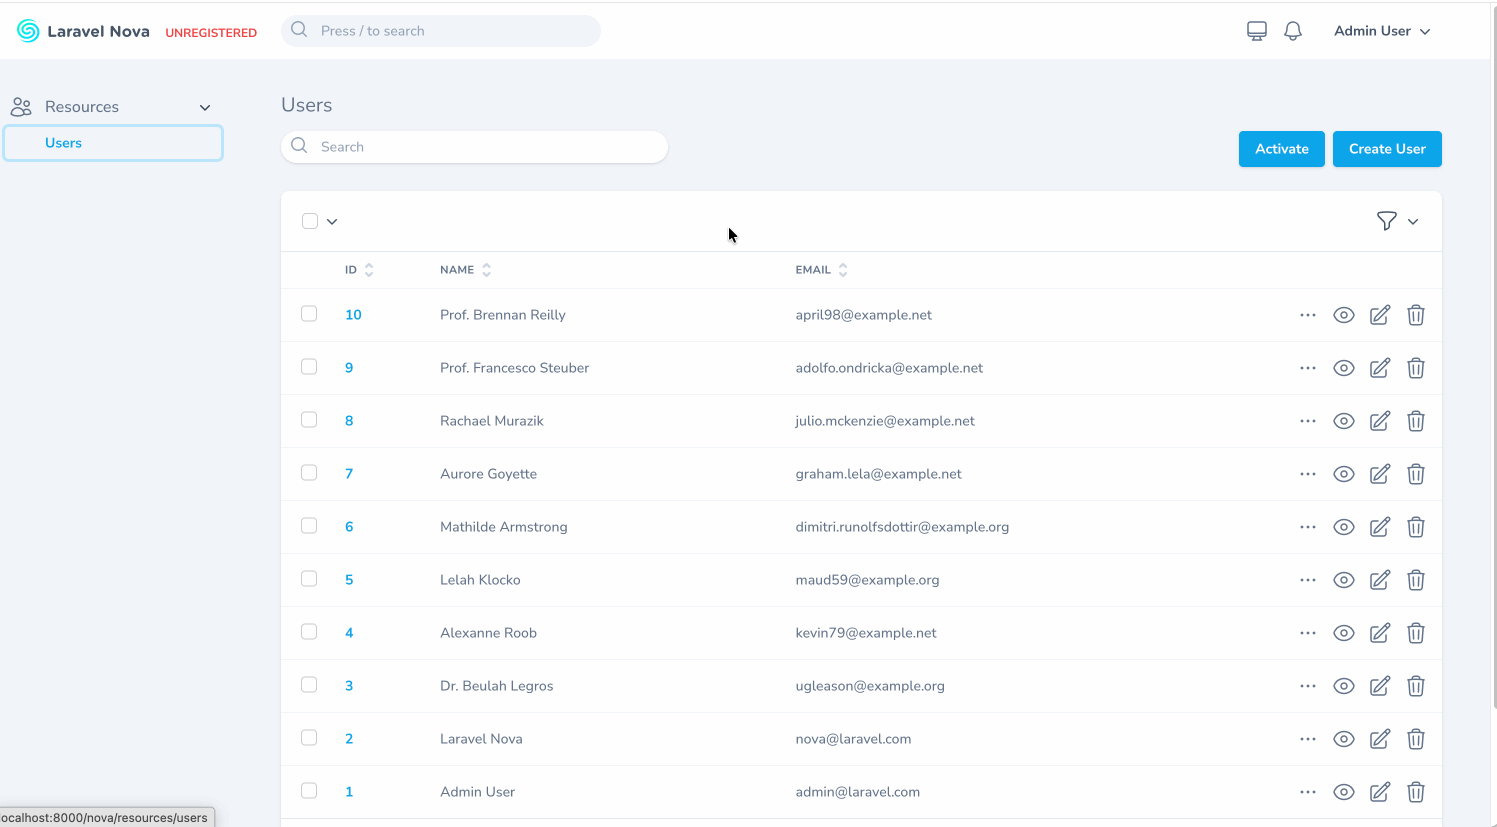Delete Rachael Murazik record

point(1416,421)
